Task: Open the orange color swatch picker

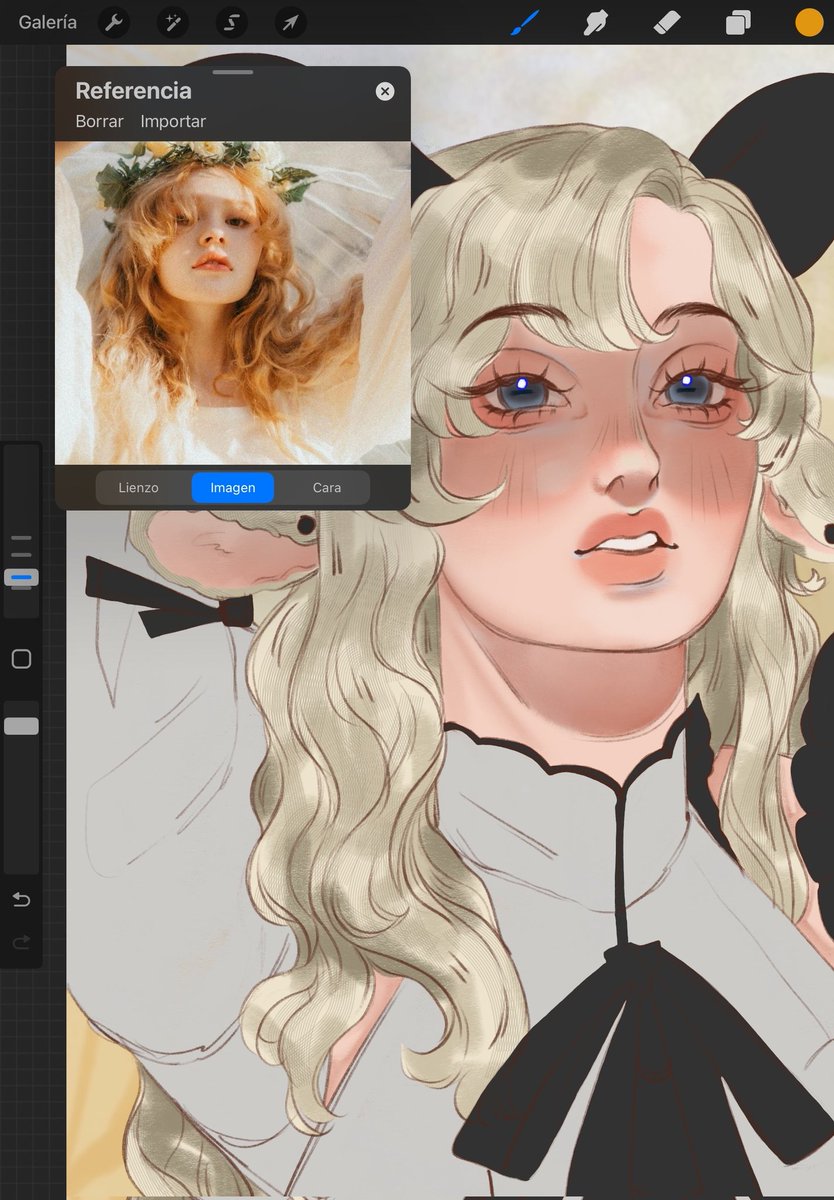Action: 809,22
